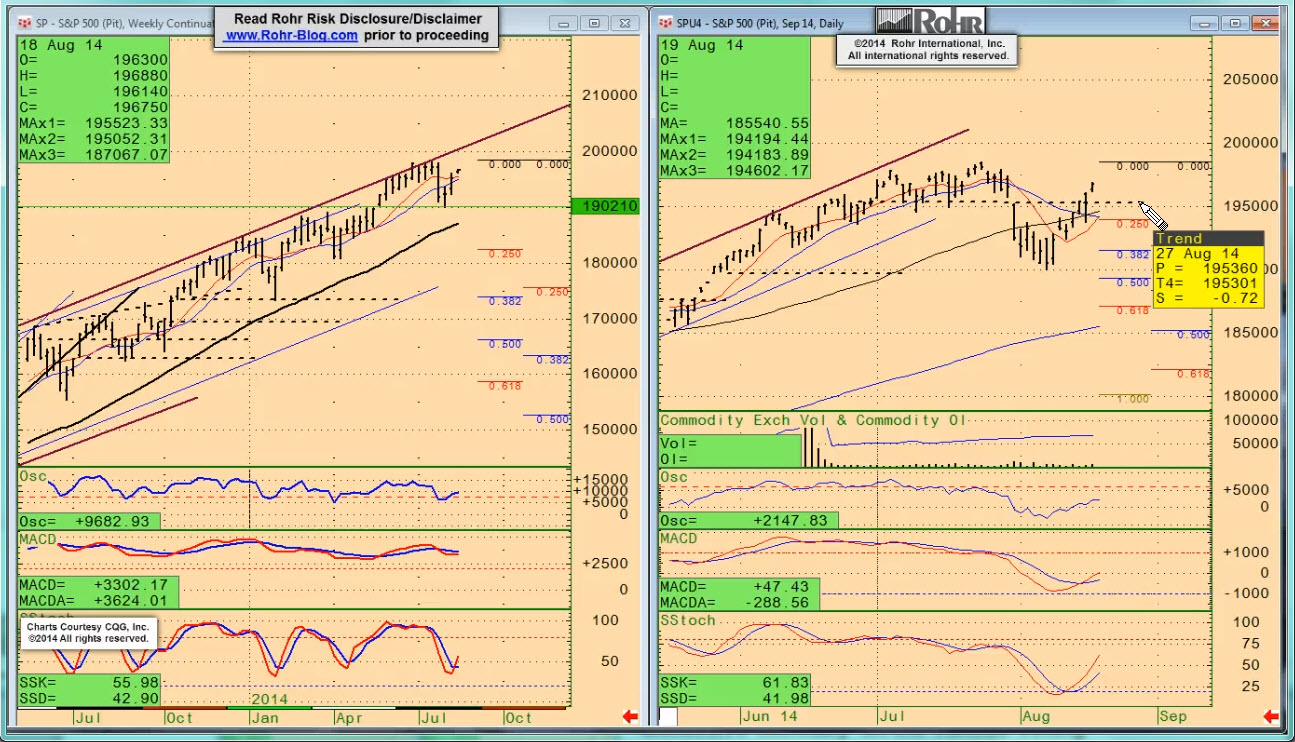Minimize the SP weekly chart window
The height and width of the screenshot is (742, 1295).
[x=567, y=22]
